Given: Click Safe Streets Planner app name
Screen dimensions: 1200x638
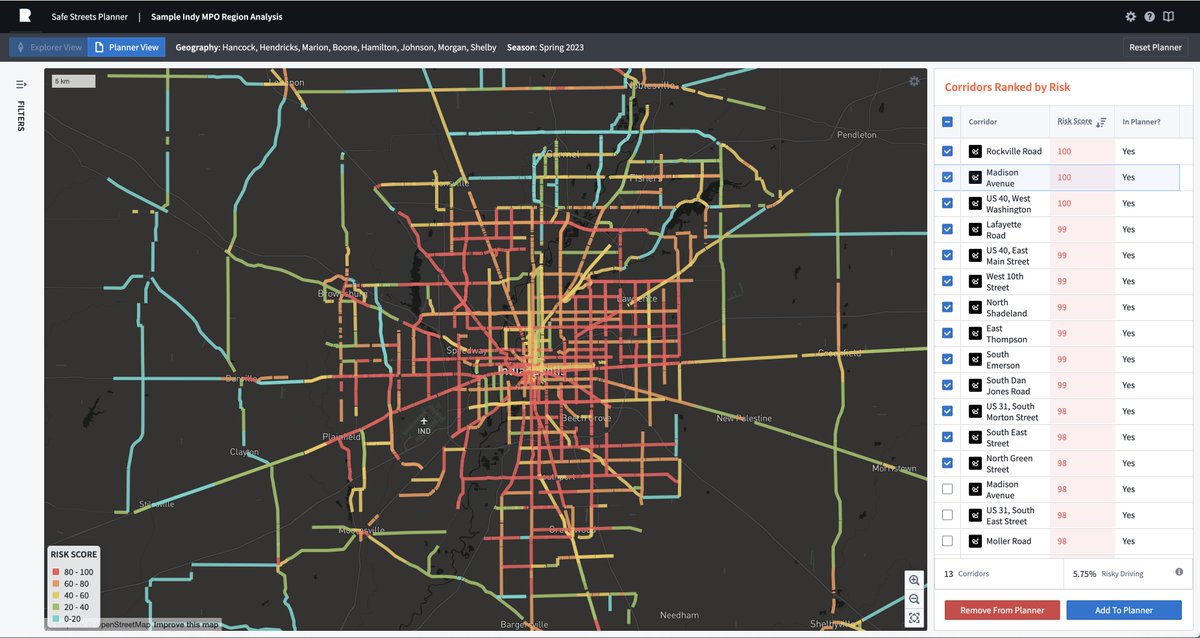Looking at the screenshot, I should [x=90, y=17].
